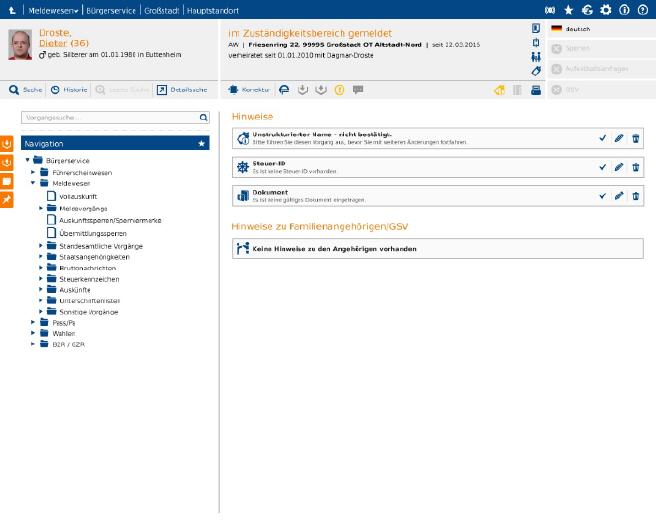Image resolution: width=656 pixels, height=525 pixels.
Task: Click the printer icon in toolbar
Action: click(536, 90)
